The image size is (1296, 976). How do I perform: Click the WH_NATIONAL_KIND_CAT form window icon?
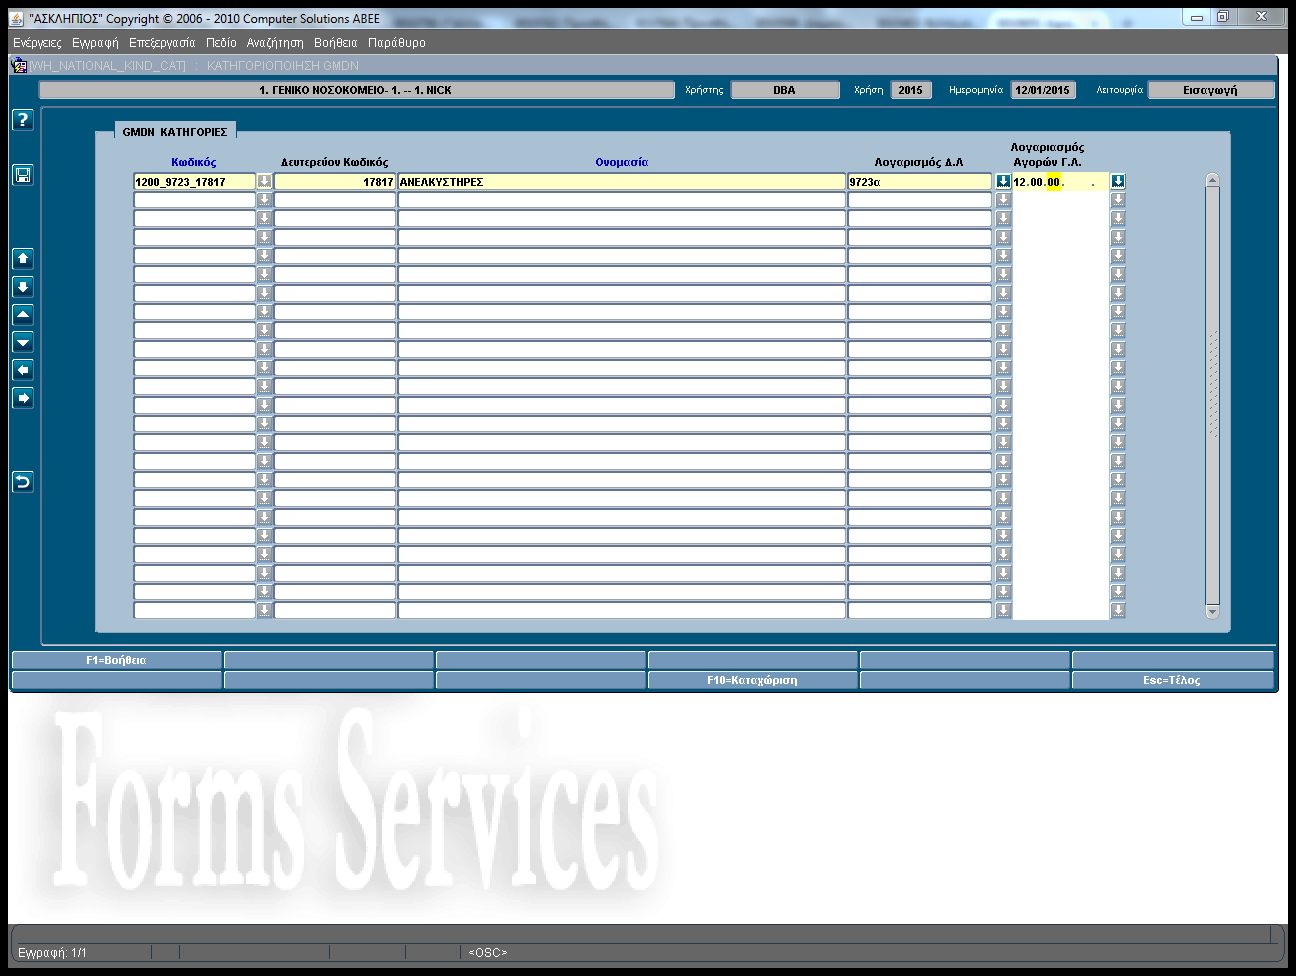[19, 65]
